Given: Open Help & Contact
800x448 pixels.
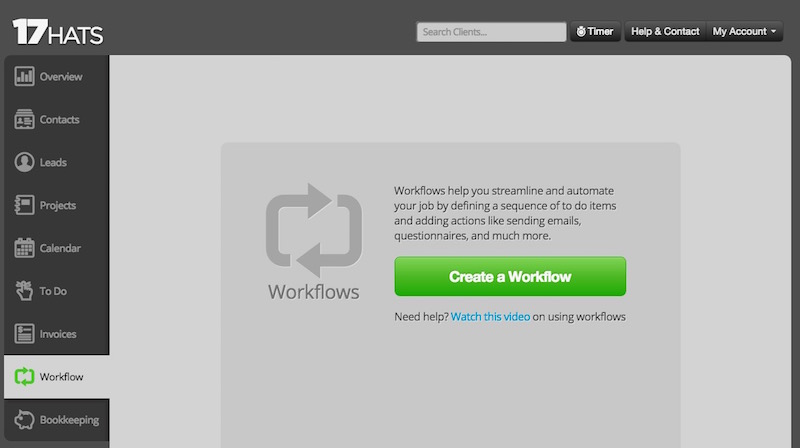Looking at the screenshot, I should tap(665, 32).
